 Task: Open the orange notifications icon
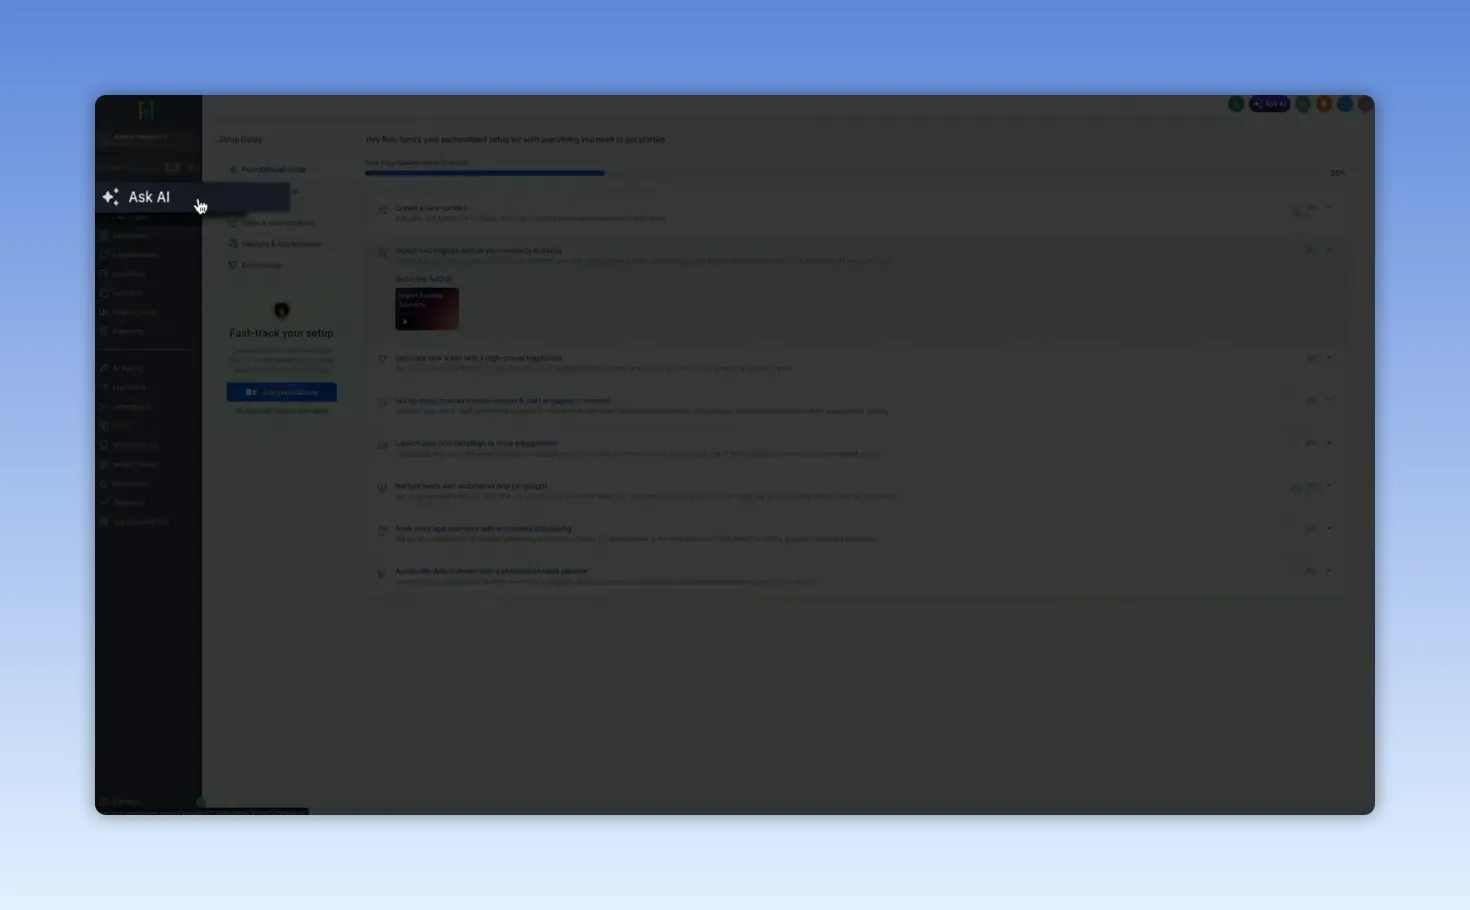pyautogui.click(x=1324, y=104)
